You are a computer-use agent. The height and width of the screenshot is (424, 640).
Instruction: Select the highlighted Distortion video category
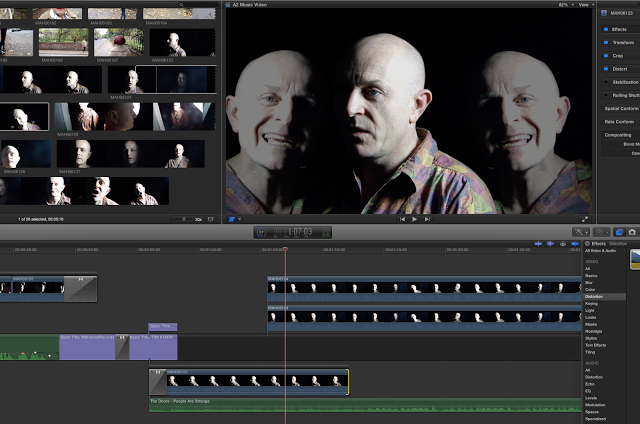(604, 297)
